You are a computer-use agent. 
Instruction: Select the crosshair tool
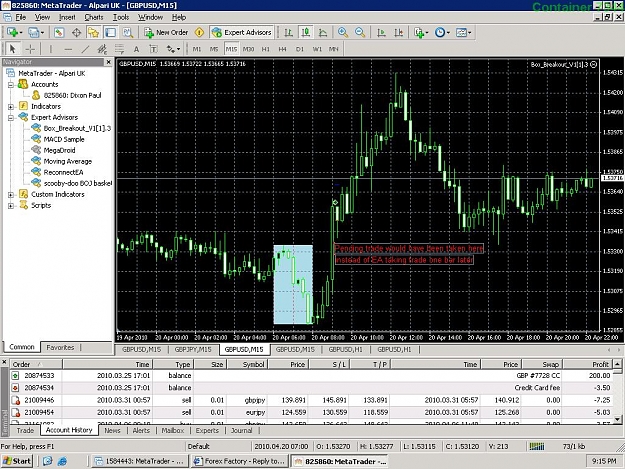(30, 49)
